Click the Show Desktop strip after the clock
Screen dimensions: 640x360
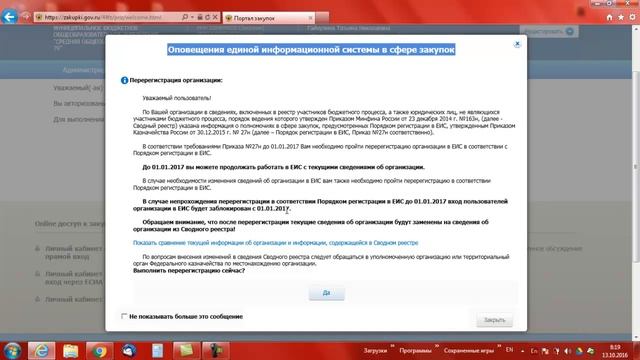point(636,351)
